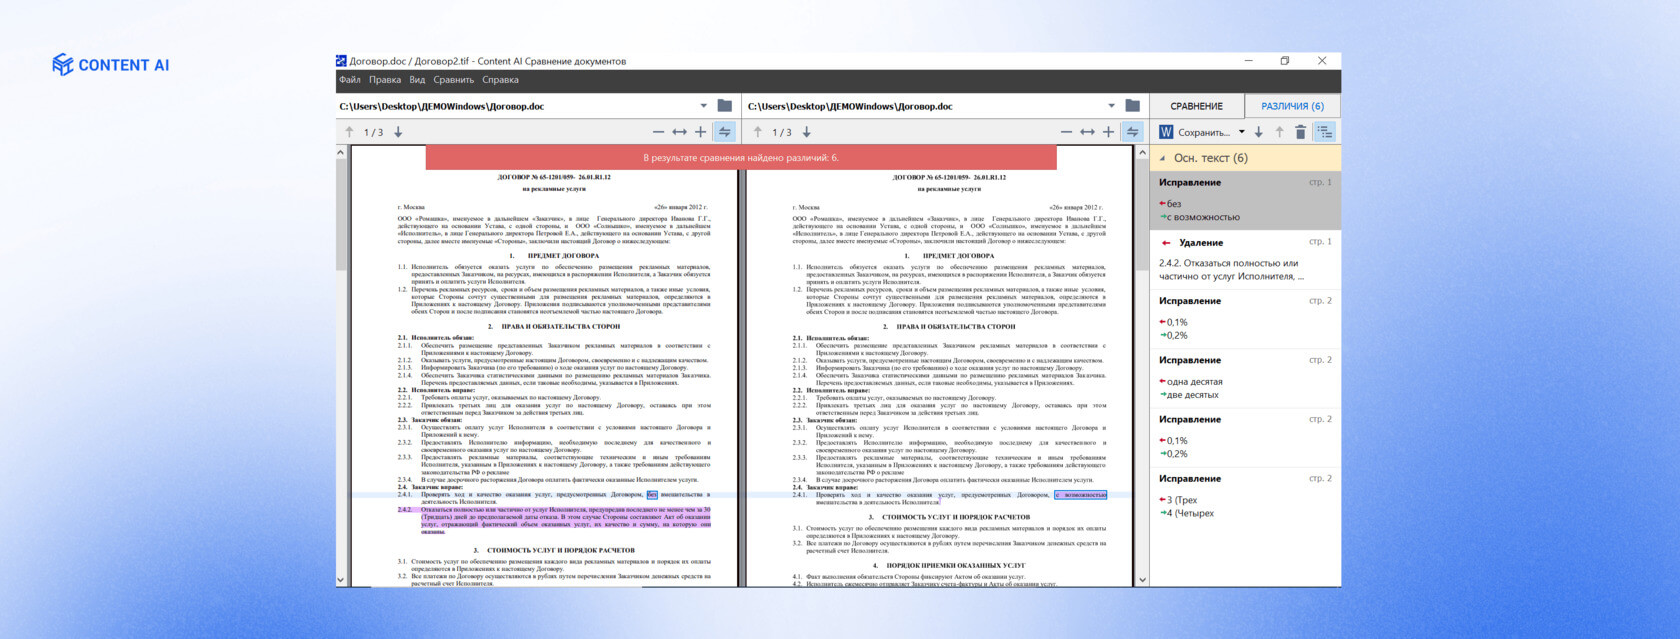The image size is (1680, 639).
Task: Open the Вид menu
Action: 417,80
